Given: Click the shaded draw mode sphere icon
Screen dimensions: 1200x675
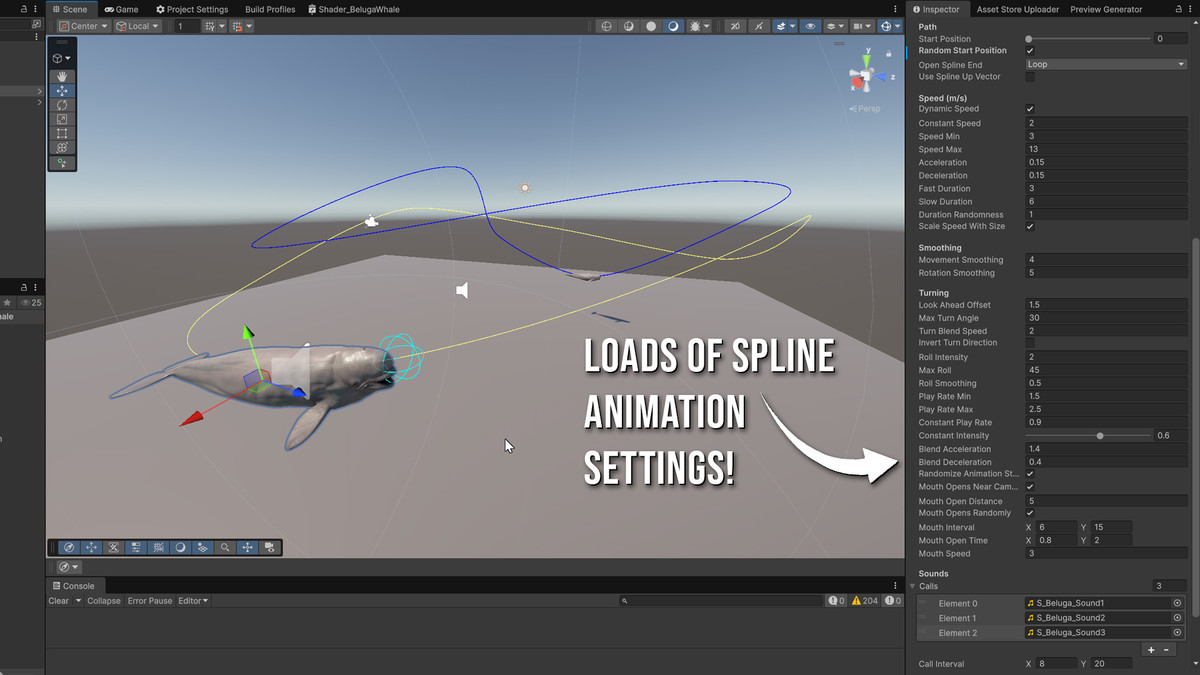Looking at the screenshot, I should coord(673,26).
